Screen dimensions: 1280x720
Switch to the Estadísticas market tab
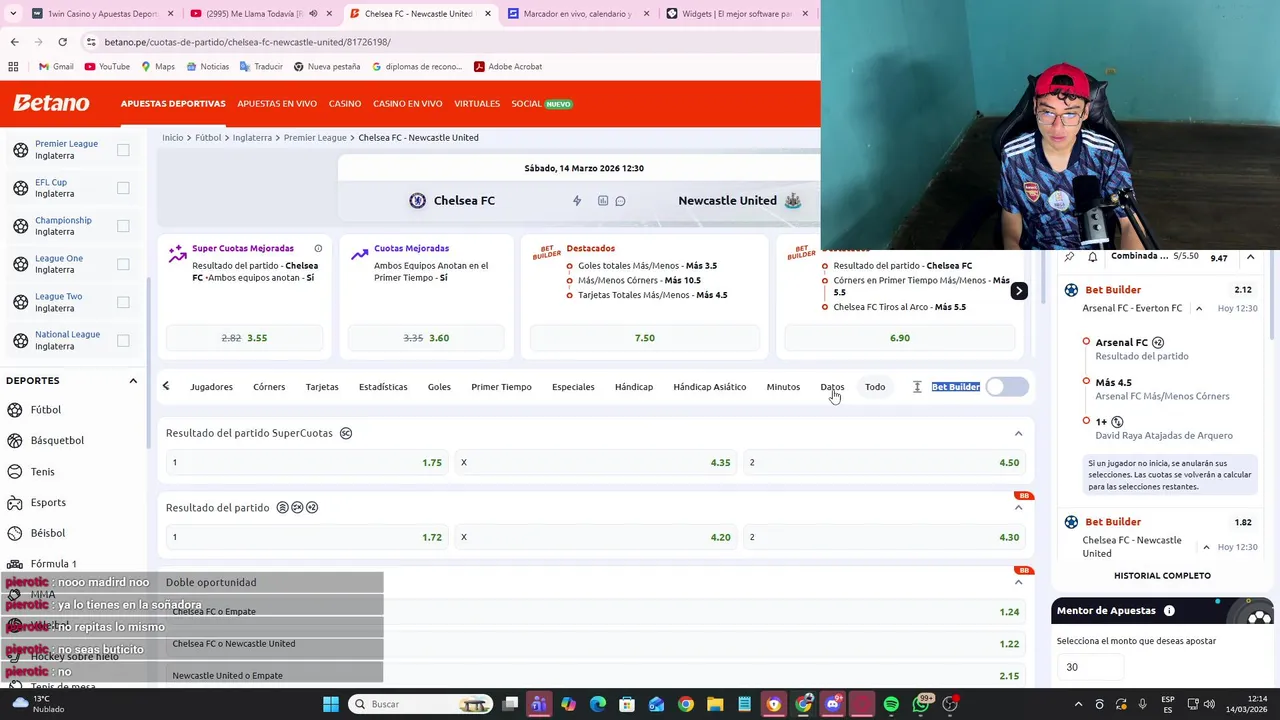click(383, 387)
